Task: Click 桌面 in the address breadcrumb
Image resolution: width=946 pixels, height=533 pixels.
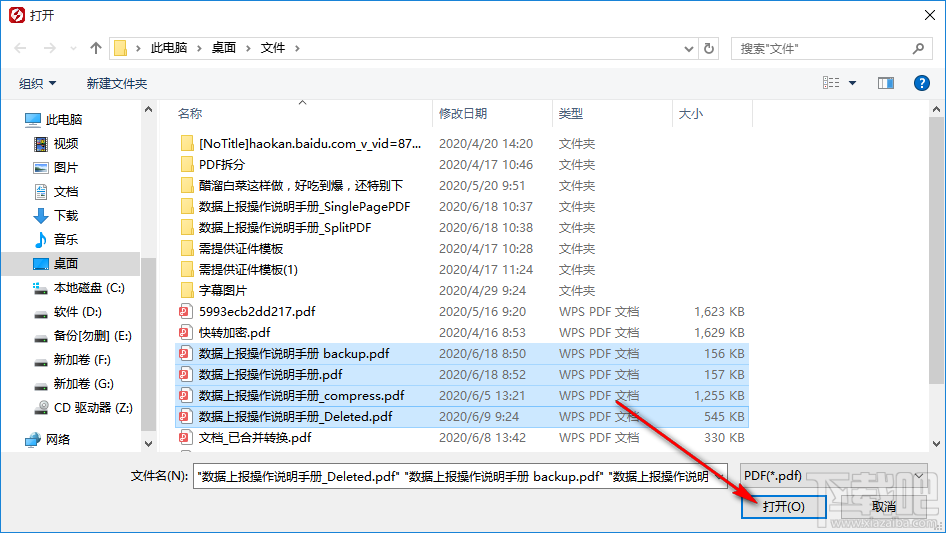Action: pos(223,48)
